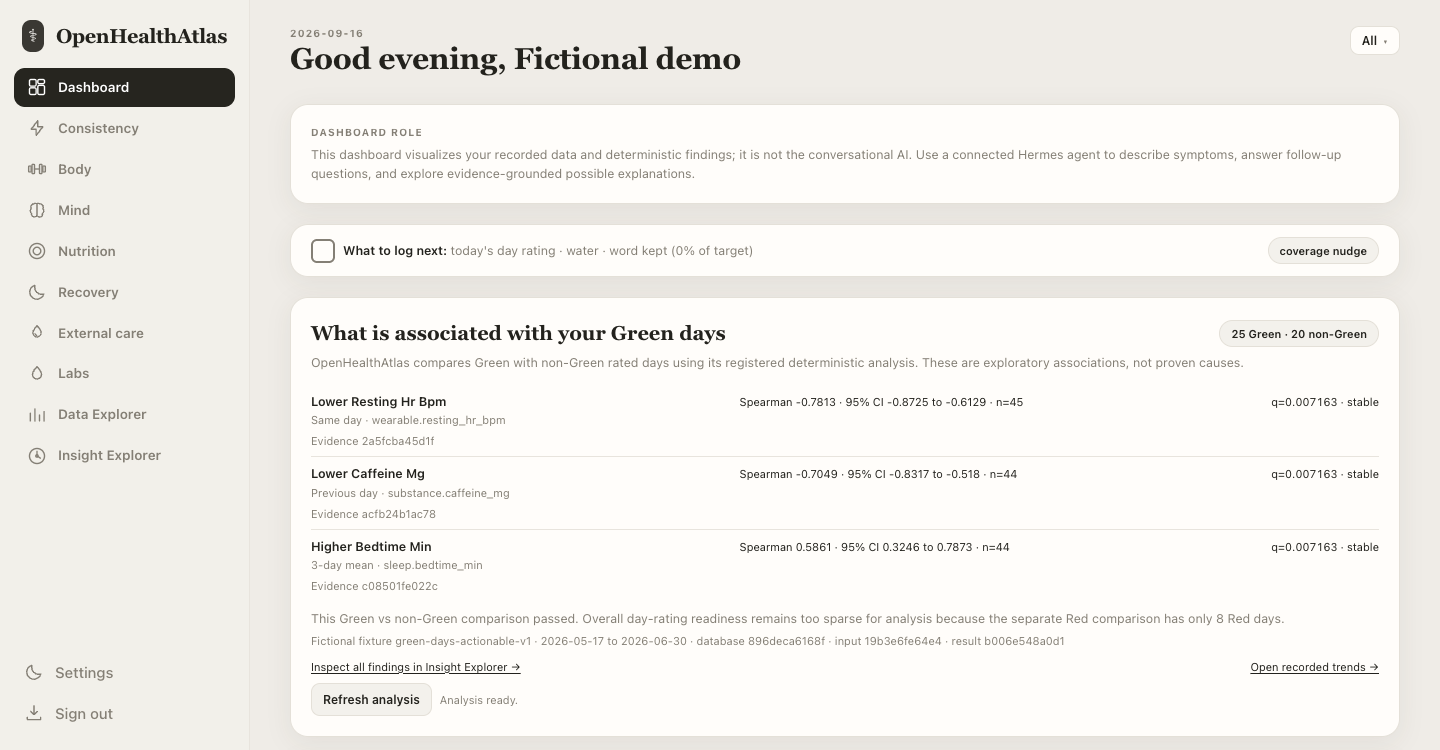This screenshot has width=1440, height=750.
Task: Click Evidence acfb24b1ac78 text
Action: (373, 514)
